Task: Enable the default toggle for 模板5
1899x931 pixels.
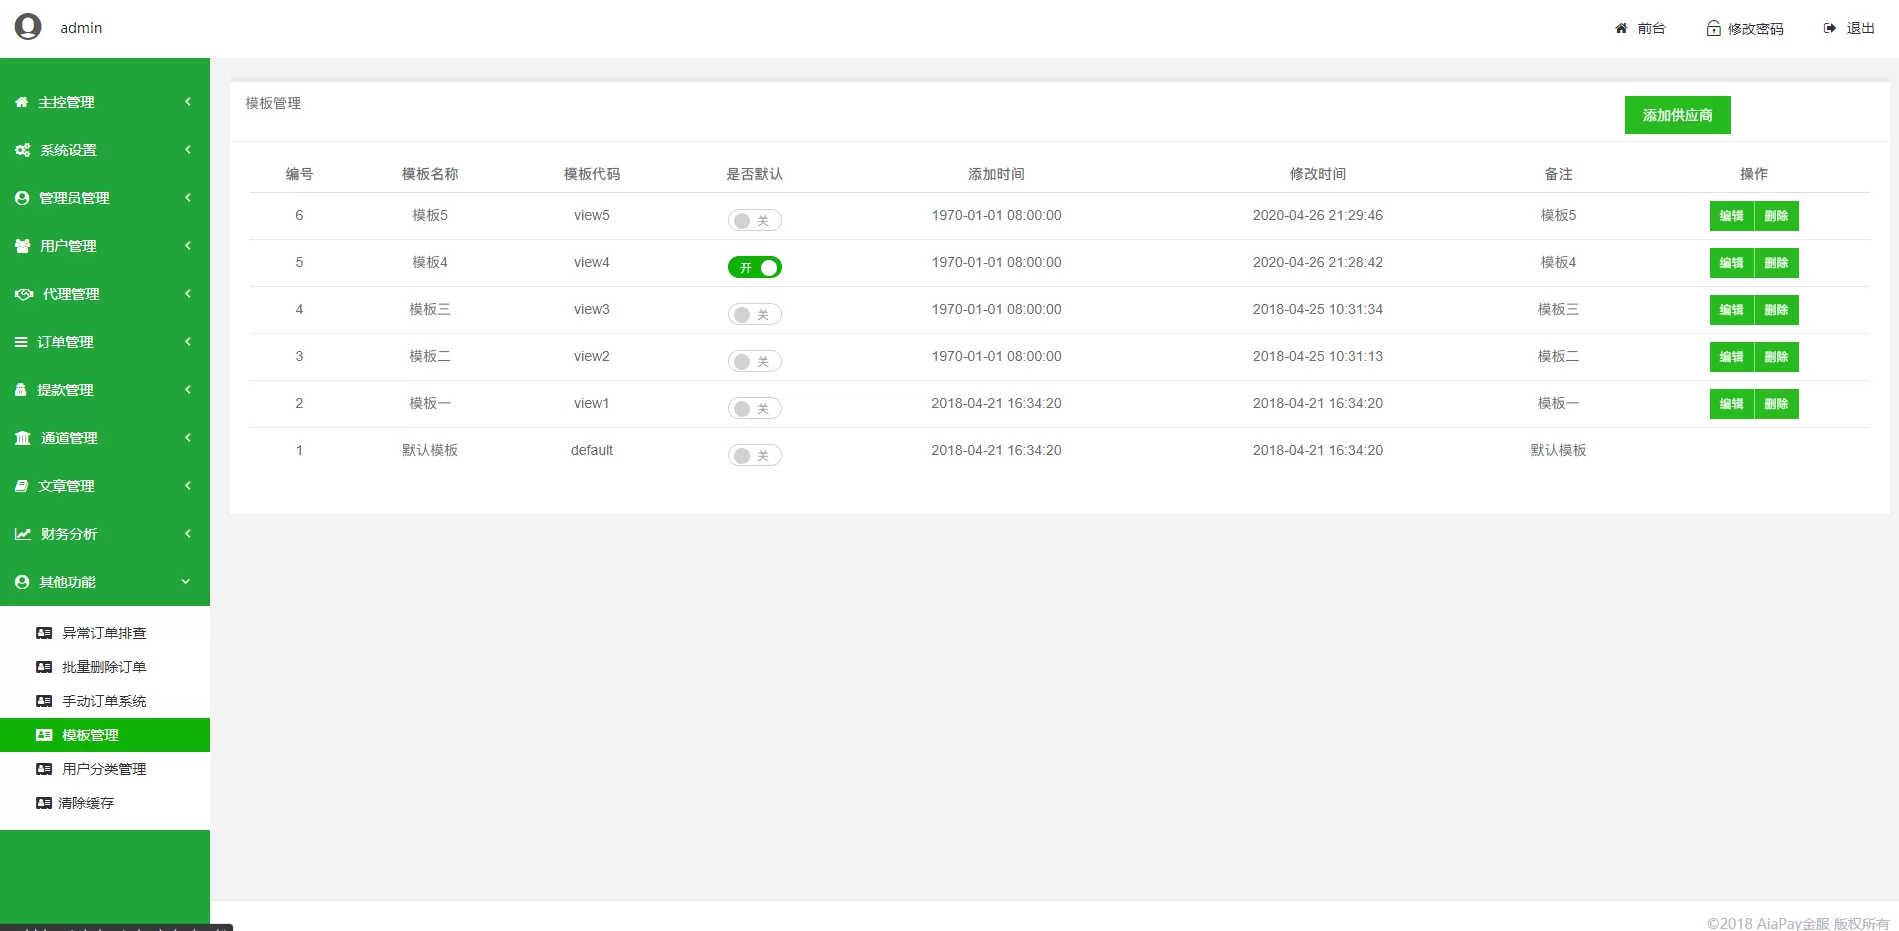Action: [x=755, y=220]
